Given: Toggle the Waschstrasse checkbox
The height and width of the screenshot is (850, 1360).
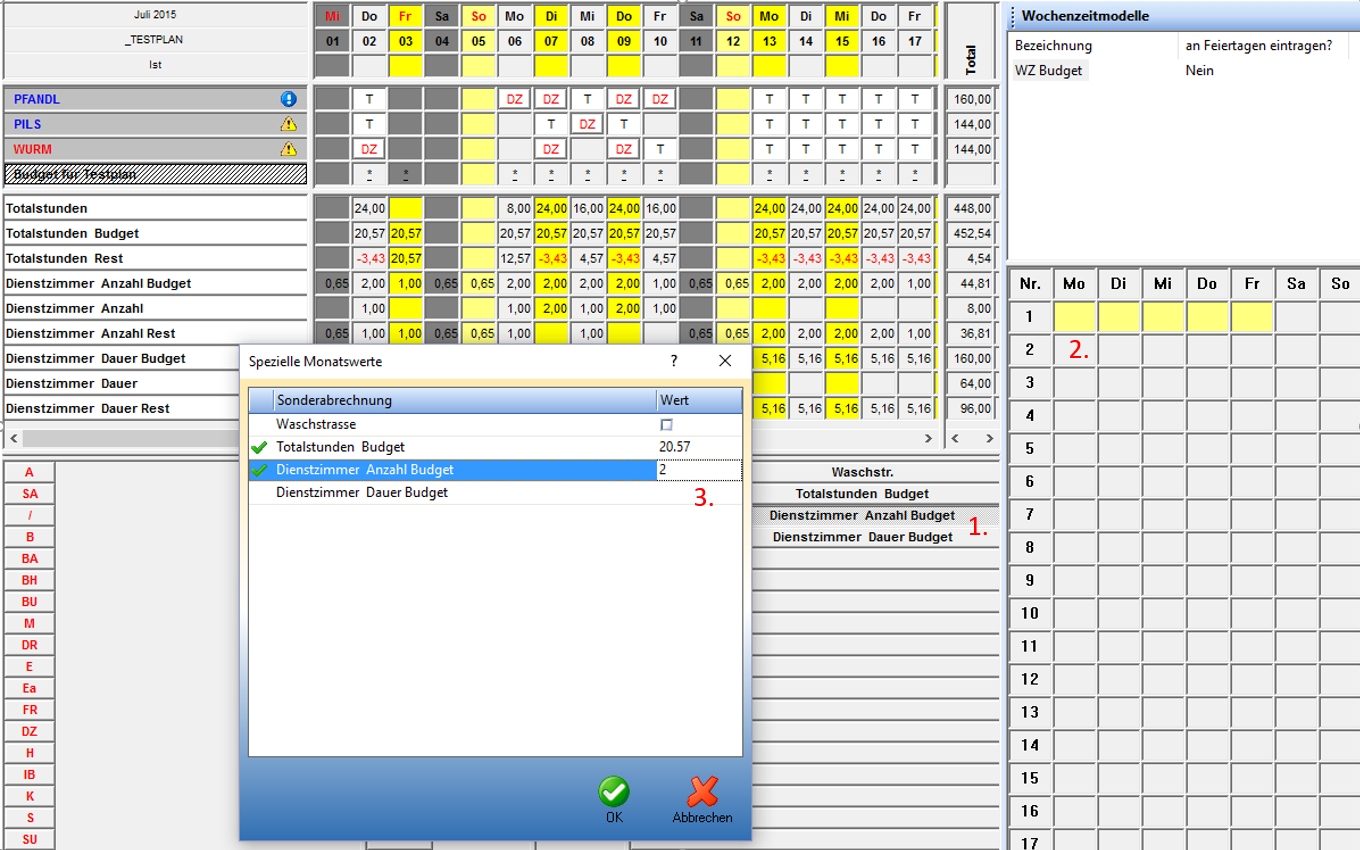Looking at the screenshot, I should [x=667, y=425].
